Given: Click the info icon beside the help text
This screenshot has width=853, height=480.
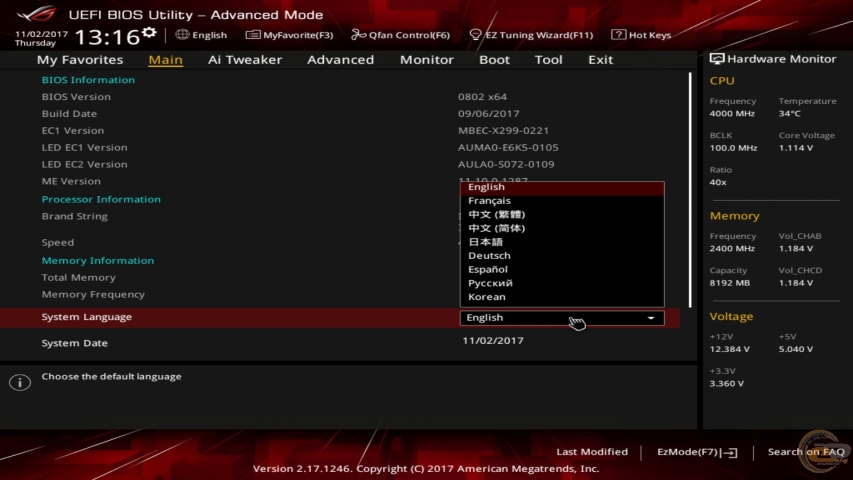Looking at the screenshot, I should pos(20,382).
